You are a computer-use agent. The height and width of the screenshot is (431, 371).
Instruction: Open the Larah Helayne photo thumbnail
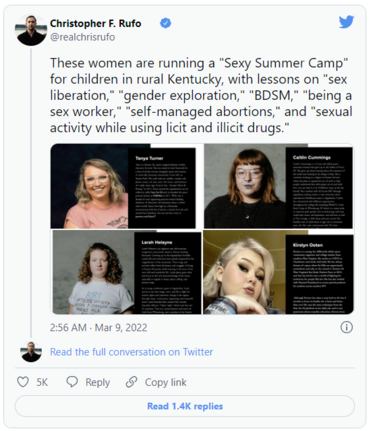(x=126, y=272)
